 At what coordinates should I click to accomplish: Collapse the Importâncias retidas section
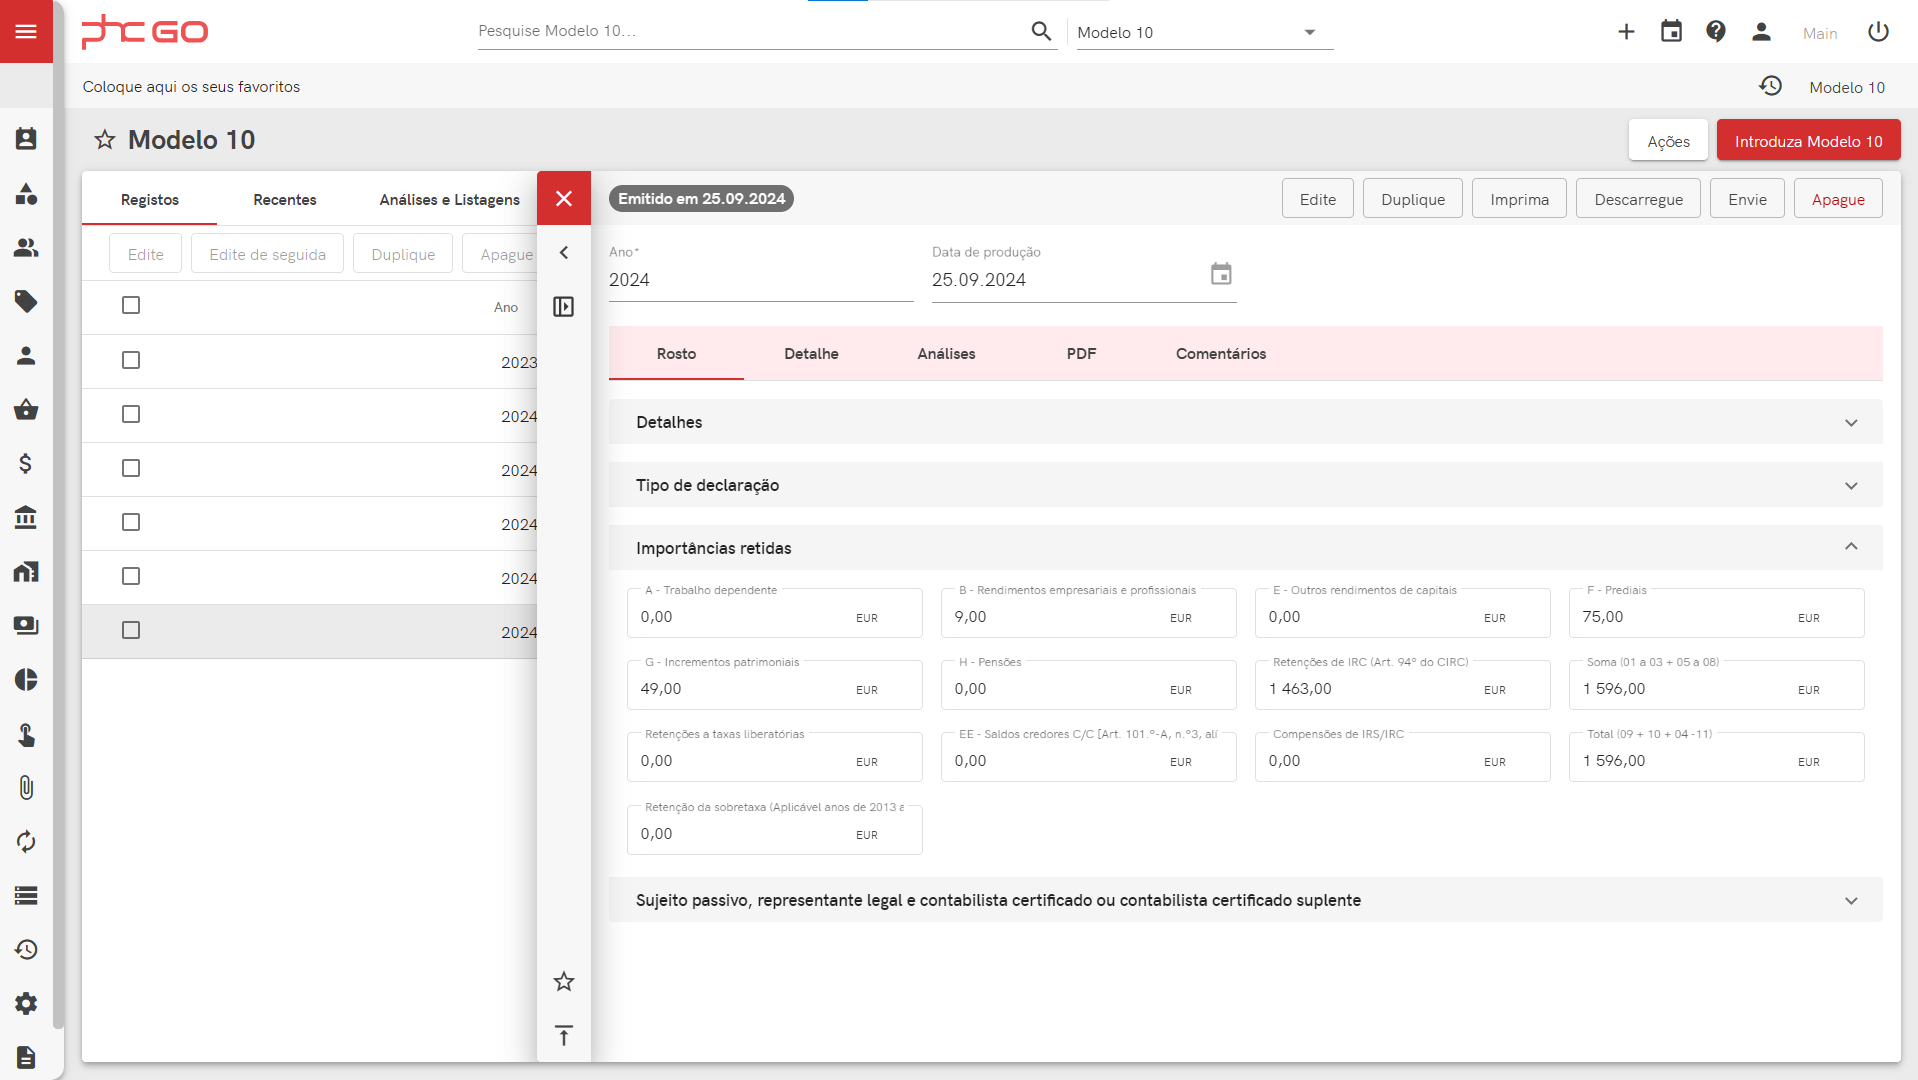(x=1850, y=547)
